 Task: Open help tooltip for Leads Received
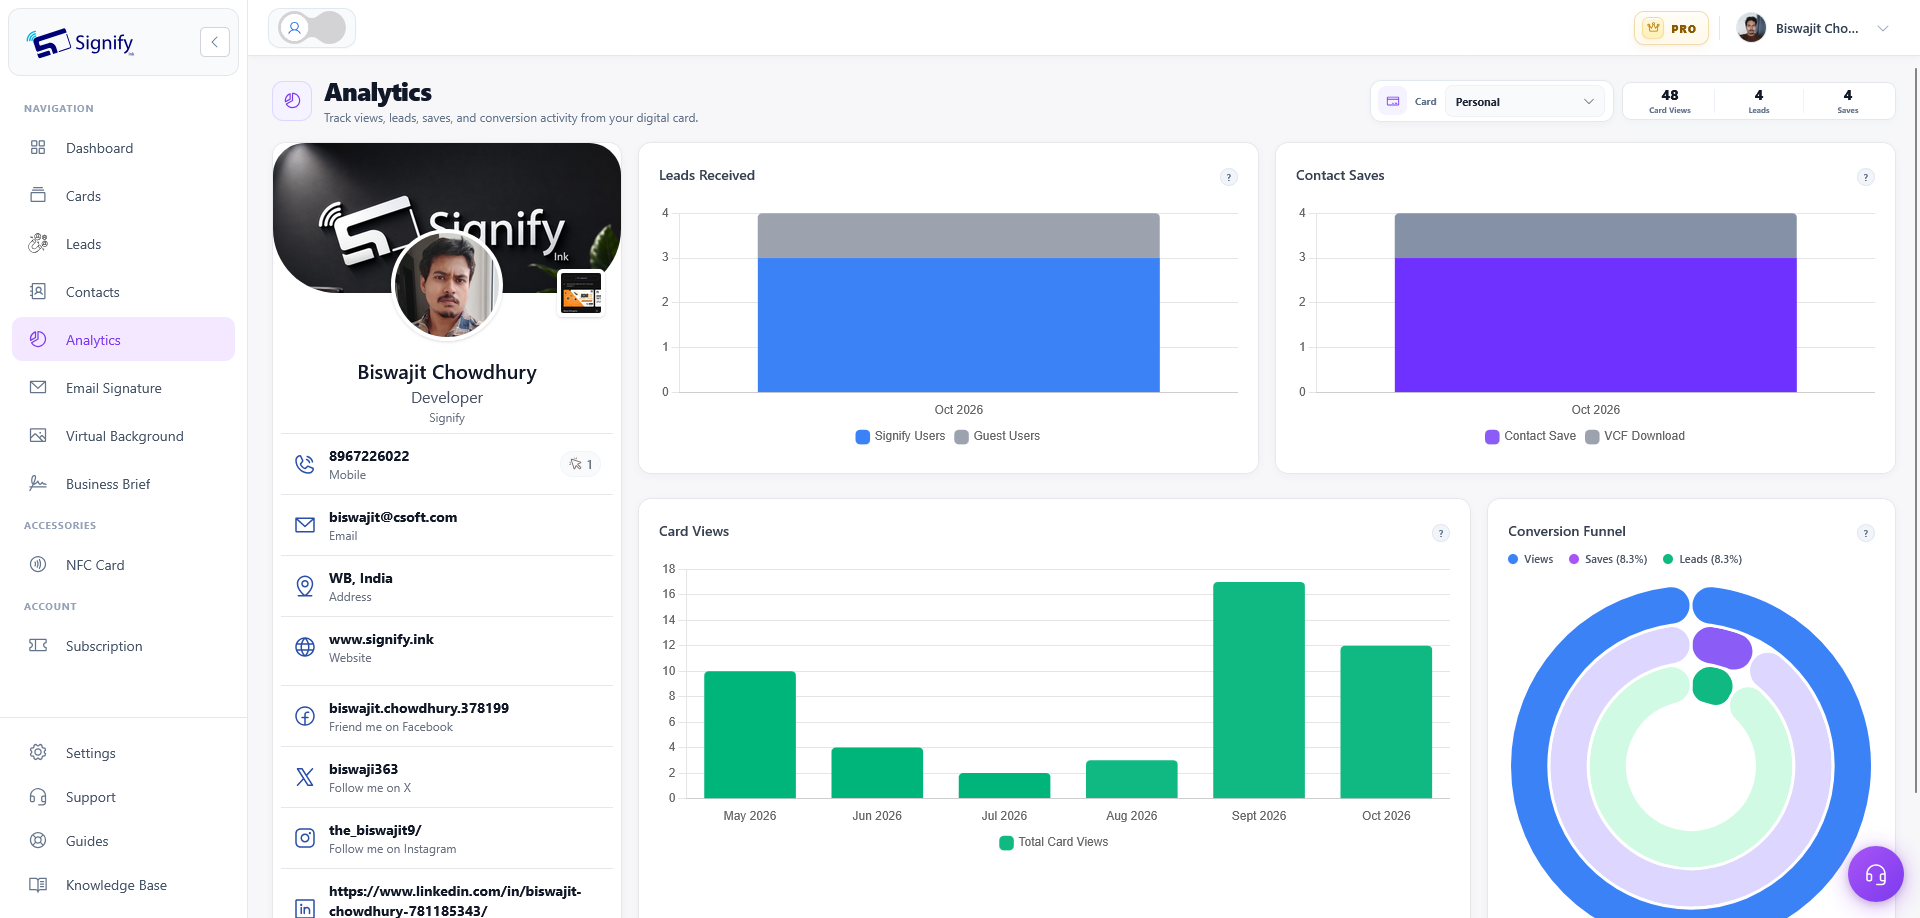coord(1229,177)
